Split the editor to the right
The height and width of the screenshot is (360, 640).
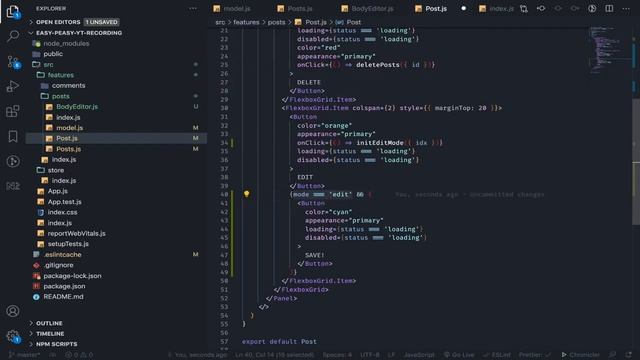609,9
